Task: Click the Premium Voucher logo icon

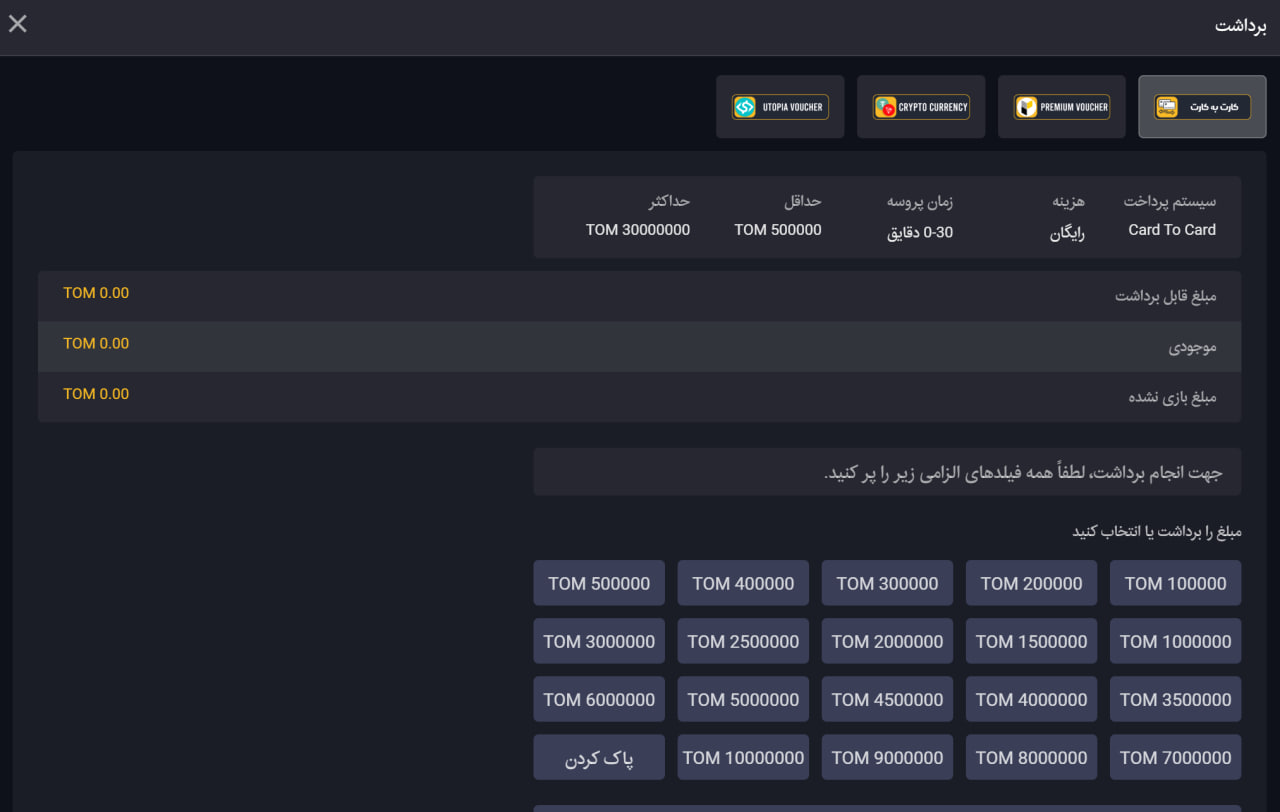Action: click(1026, 107)
